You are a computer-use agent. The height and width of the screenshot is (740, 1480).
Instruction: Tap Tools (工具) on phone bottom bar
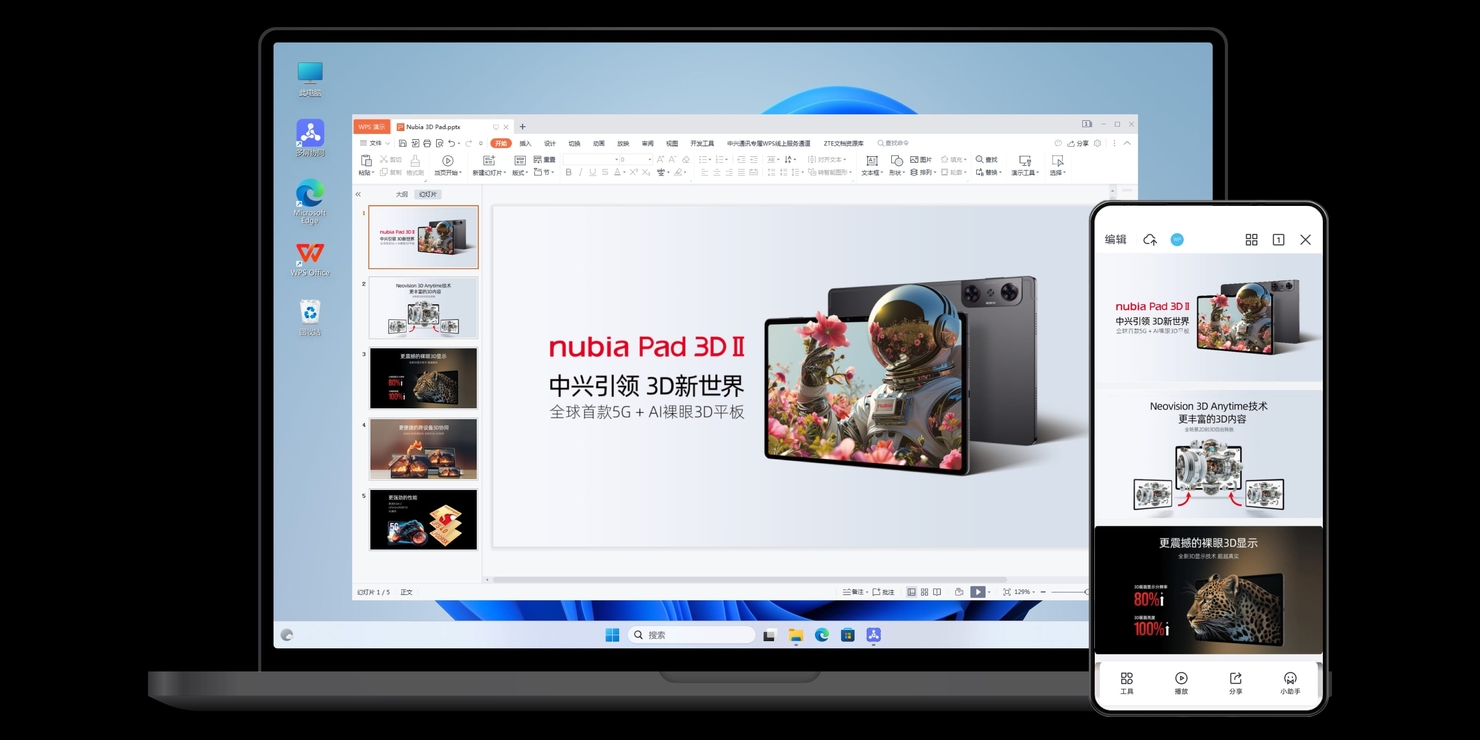[x=1126, y=683]
